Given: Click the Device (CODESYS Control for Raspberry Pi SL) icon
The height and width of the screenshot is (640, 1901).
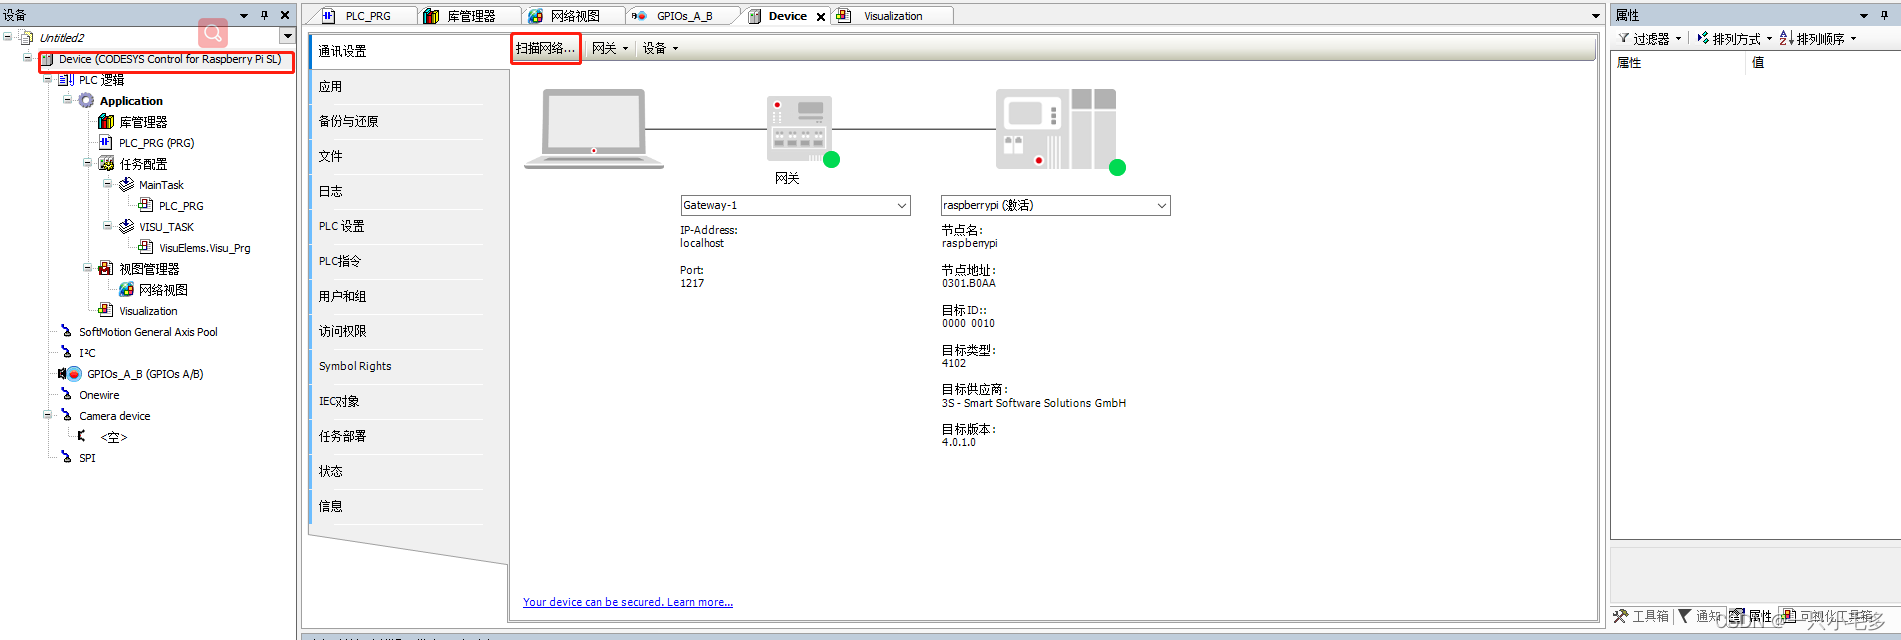Looking at the screenshot, I should tap(47, 60).
